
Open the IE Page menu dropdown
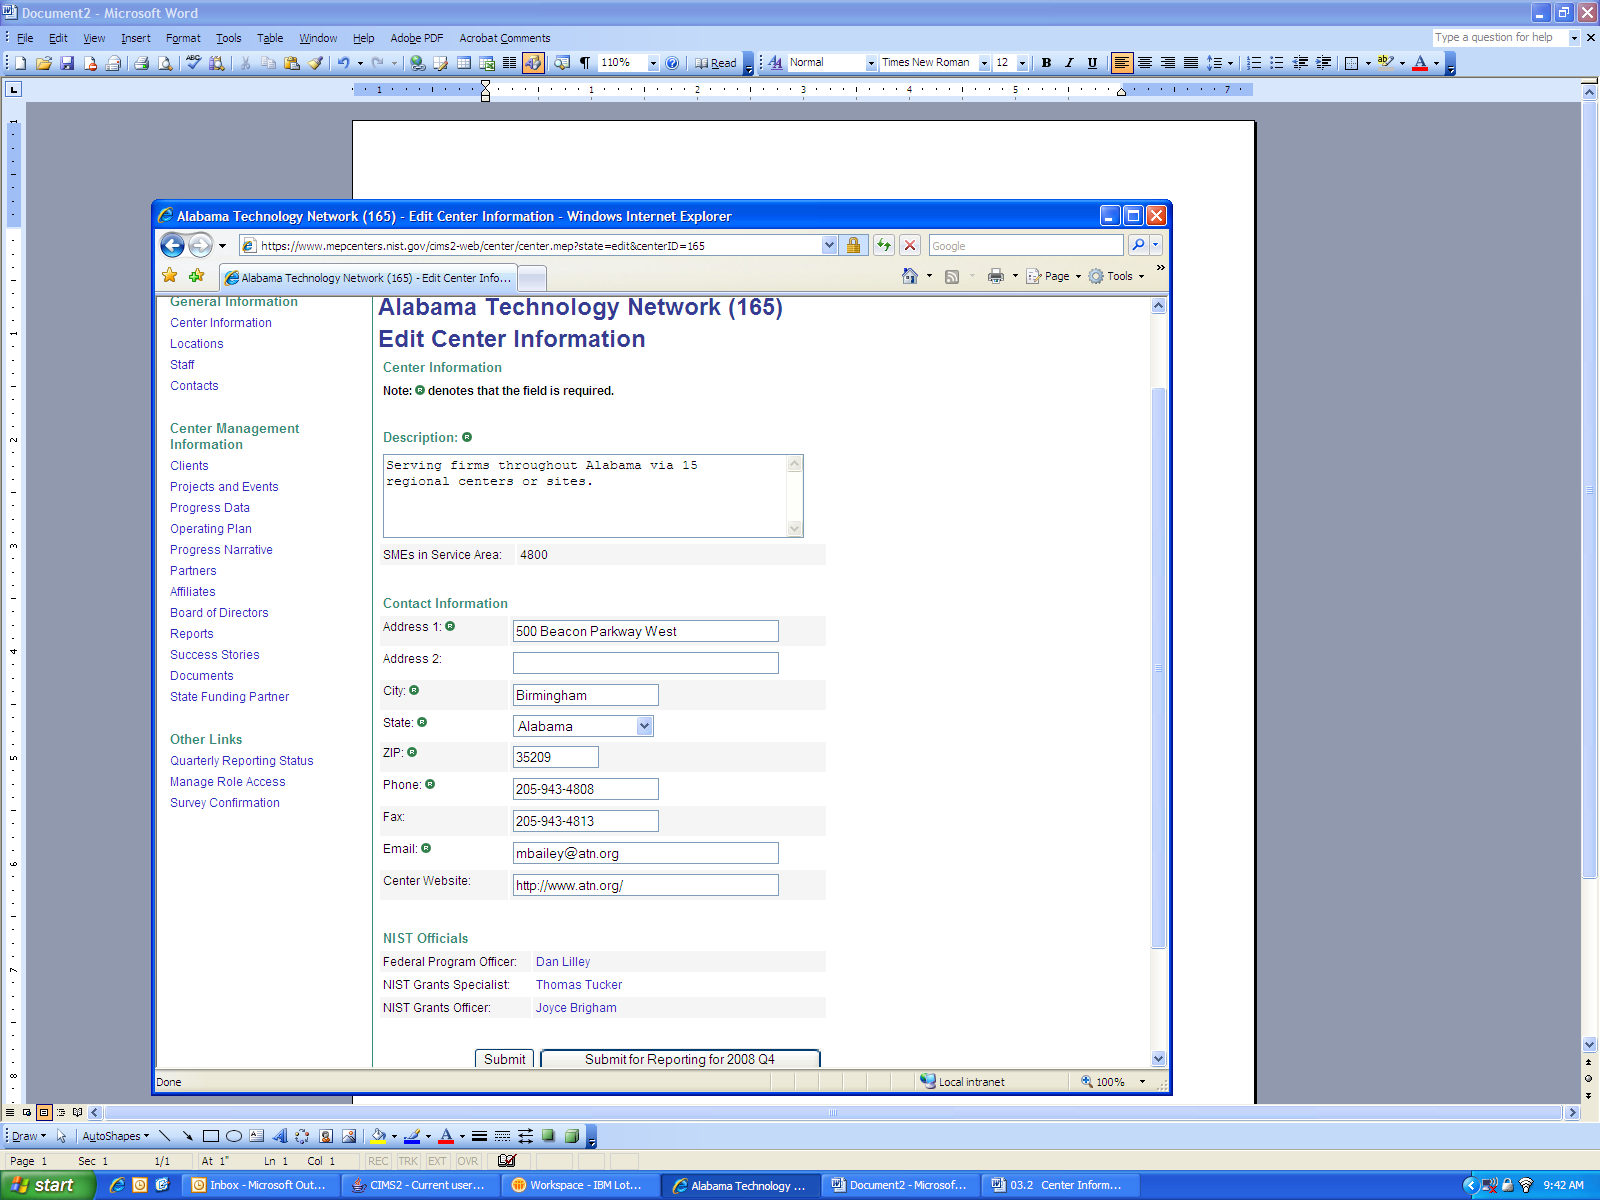point(1055,276)
